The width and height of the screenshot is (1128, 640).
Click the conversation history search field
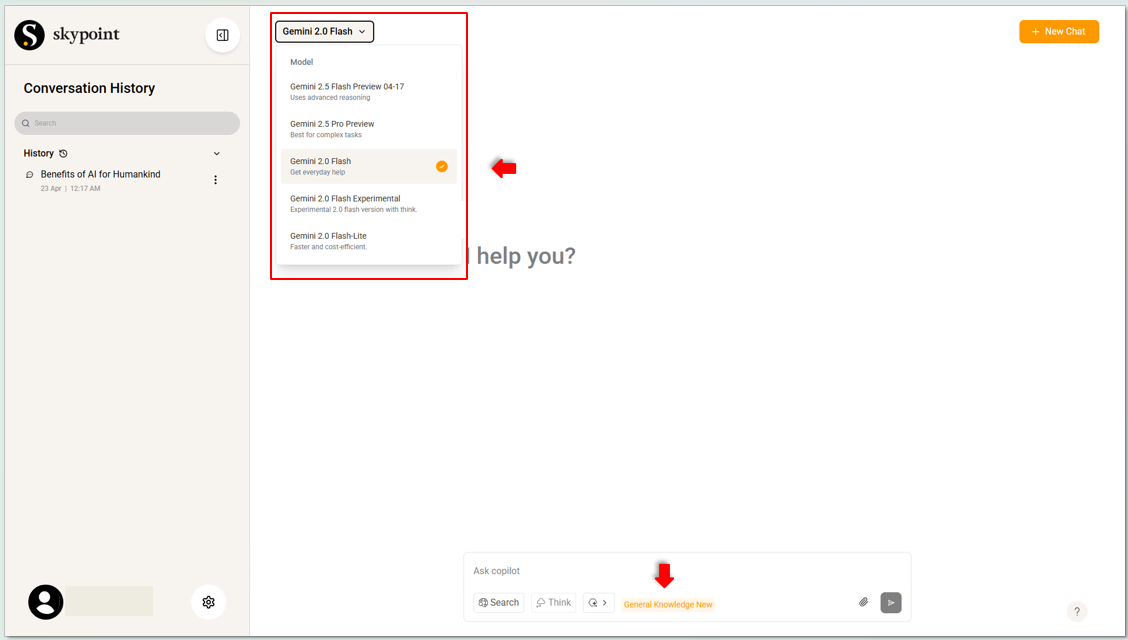(x=127, y=123)
